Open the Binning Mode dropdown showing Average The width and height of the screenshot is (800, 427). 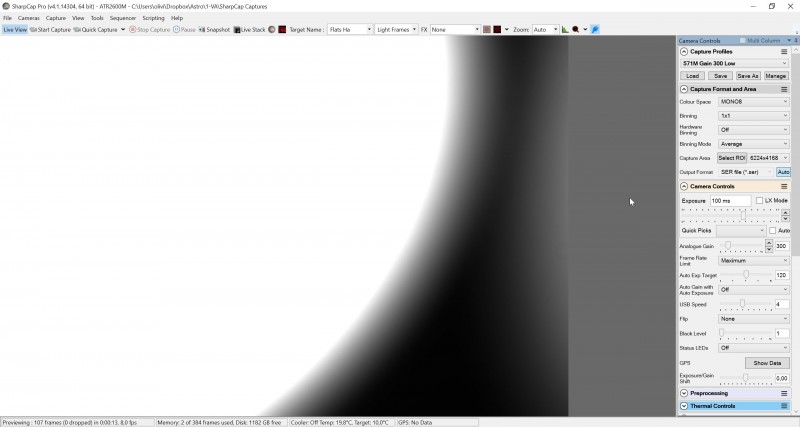click(754, 144)
